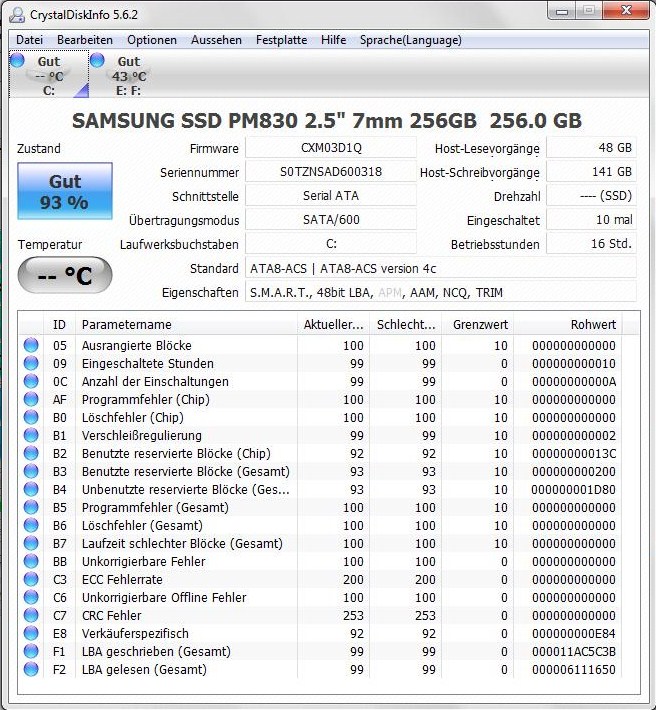Screen dimensions: 656x710
Task: Click status icon for Verkäuferspezifisch
Action: pos(31,633)
